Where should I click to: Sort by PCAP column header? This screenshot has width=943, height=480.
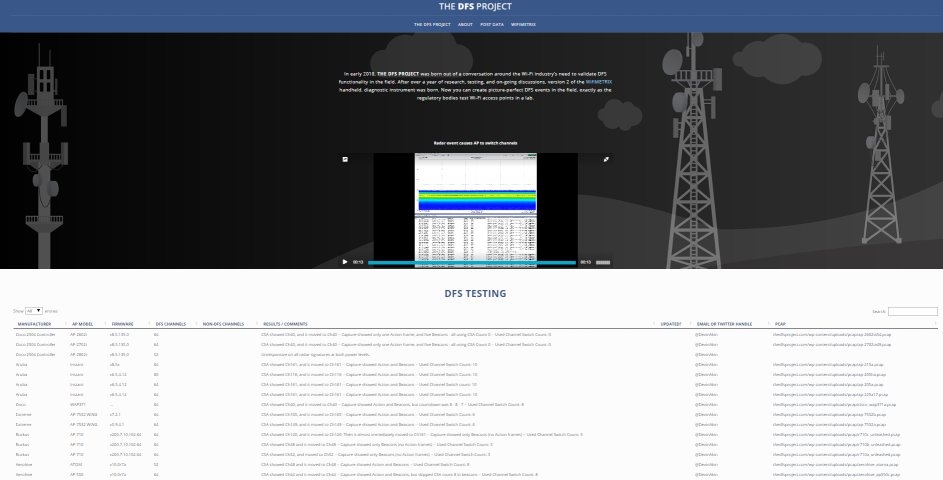click(781, 324)
